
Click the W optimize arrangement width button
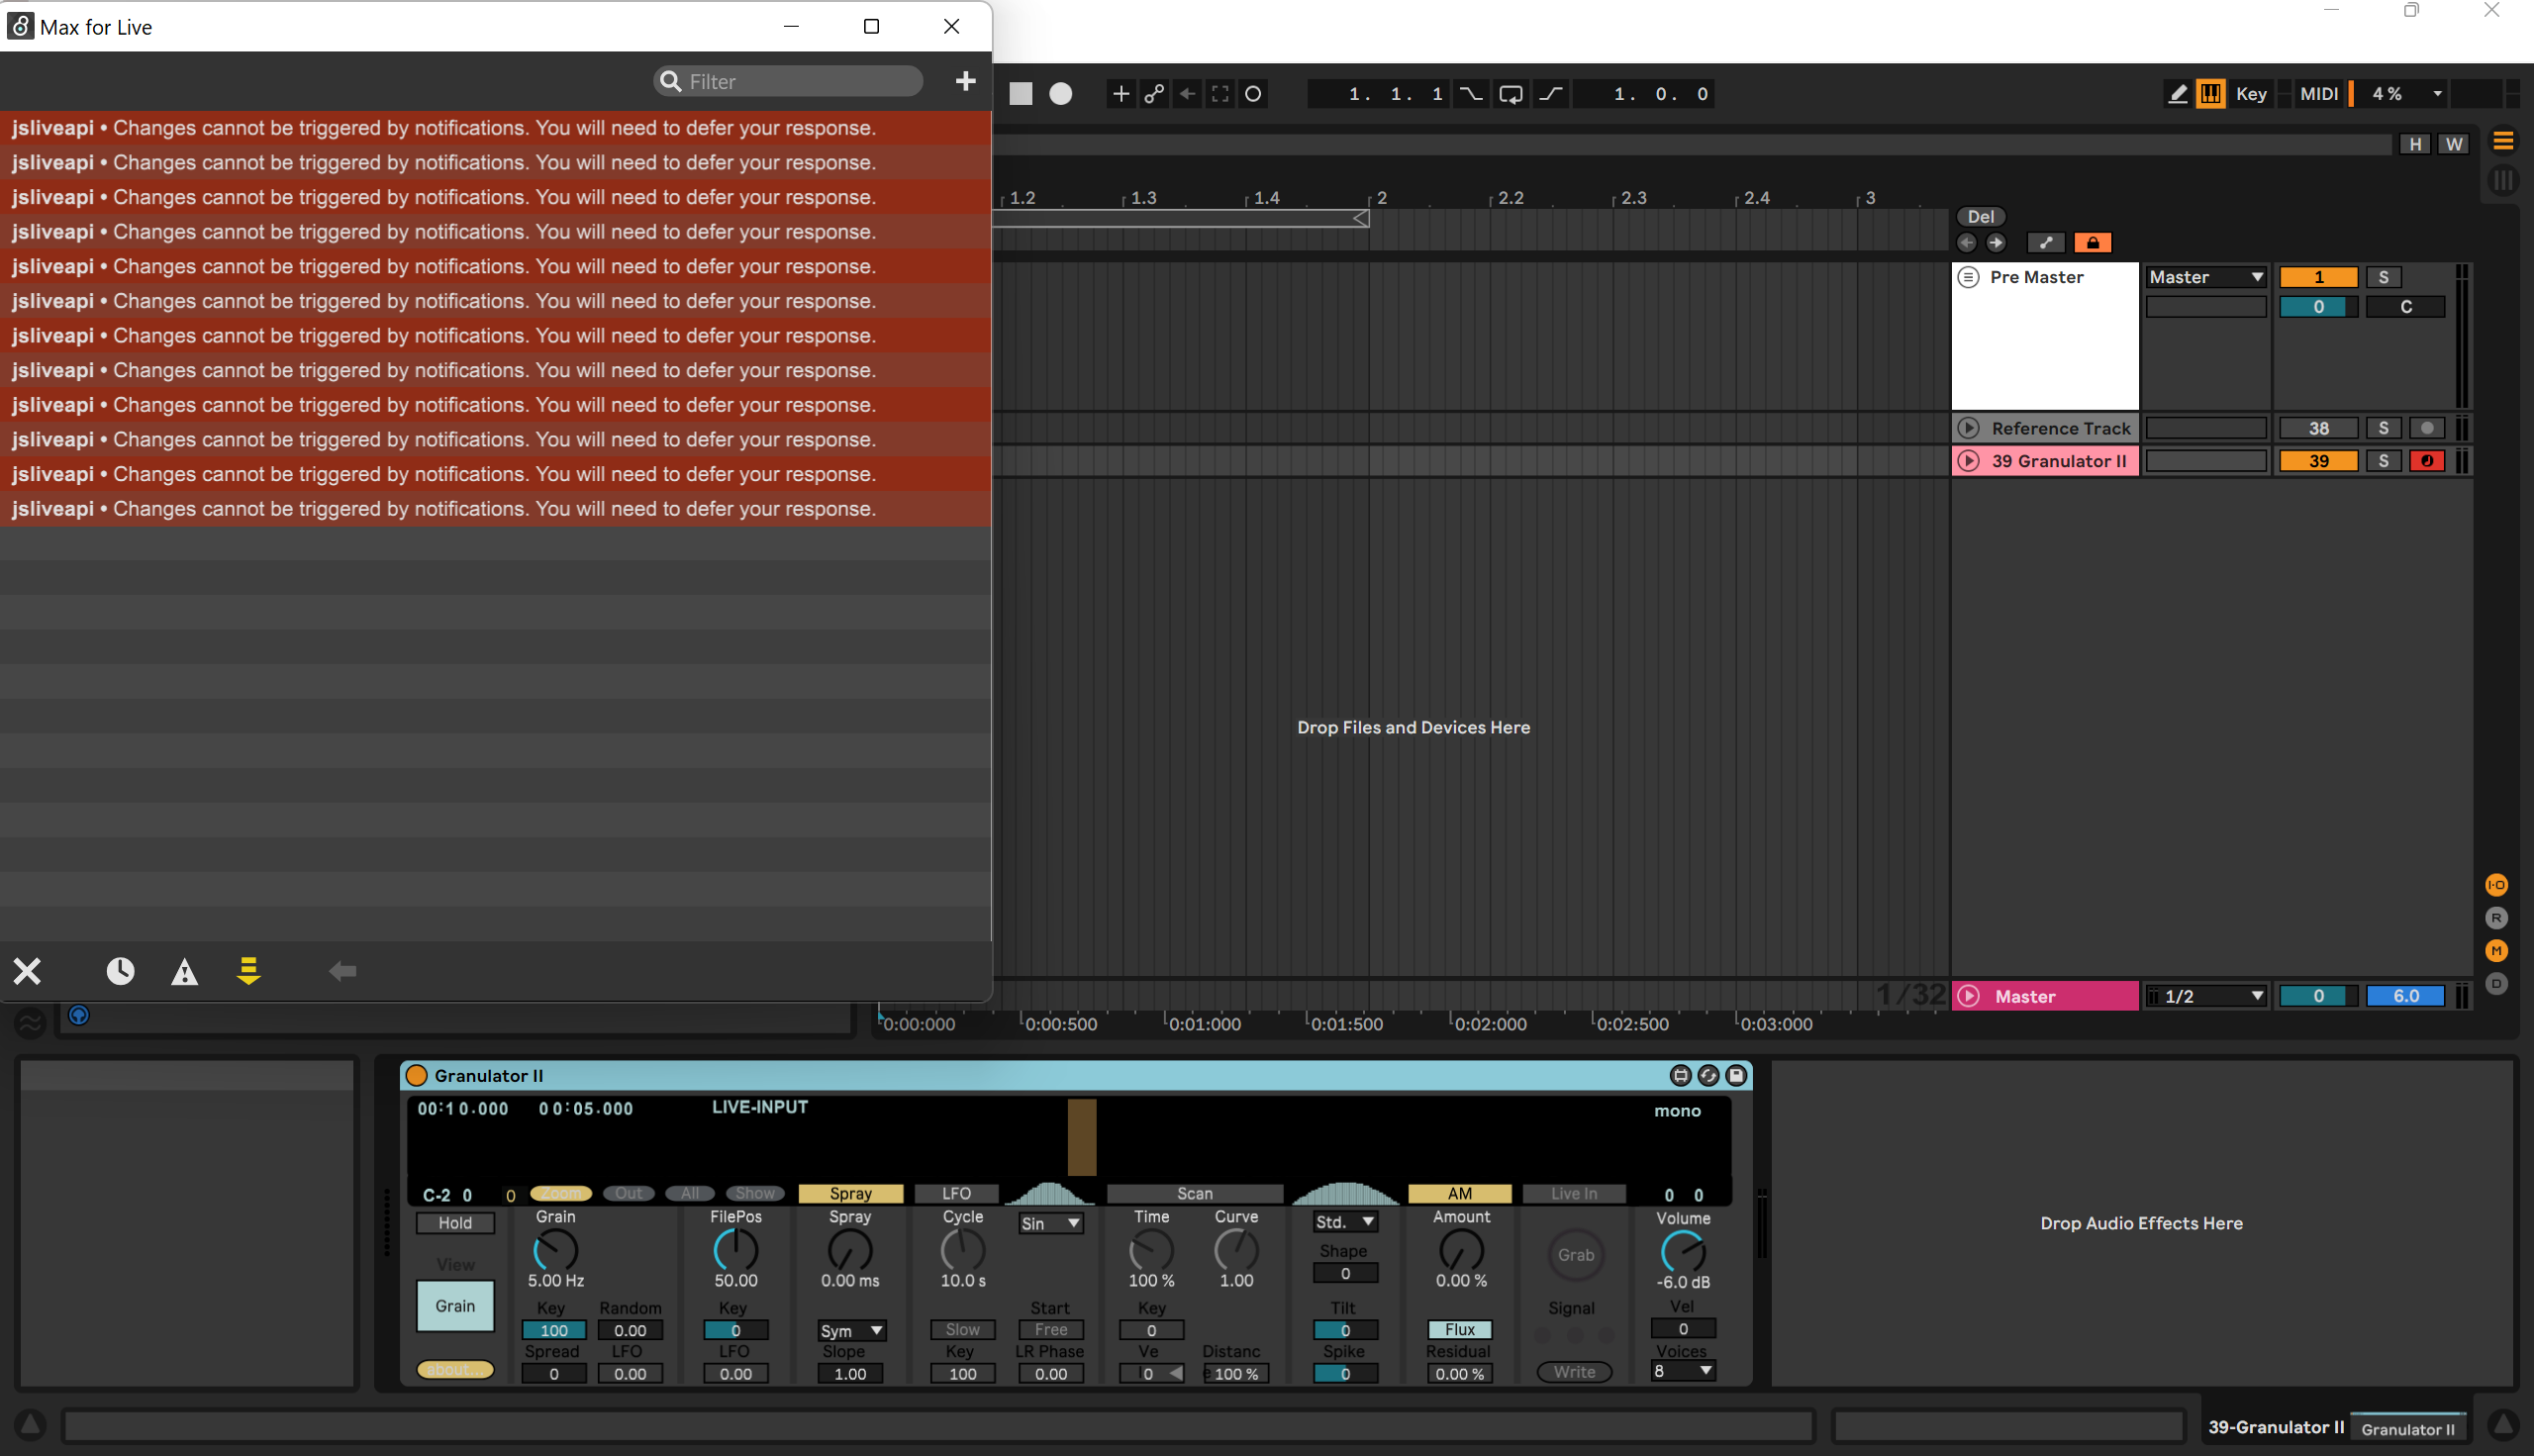click(2454, 144)
